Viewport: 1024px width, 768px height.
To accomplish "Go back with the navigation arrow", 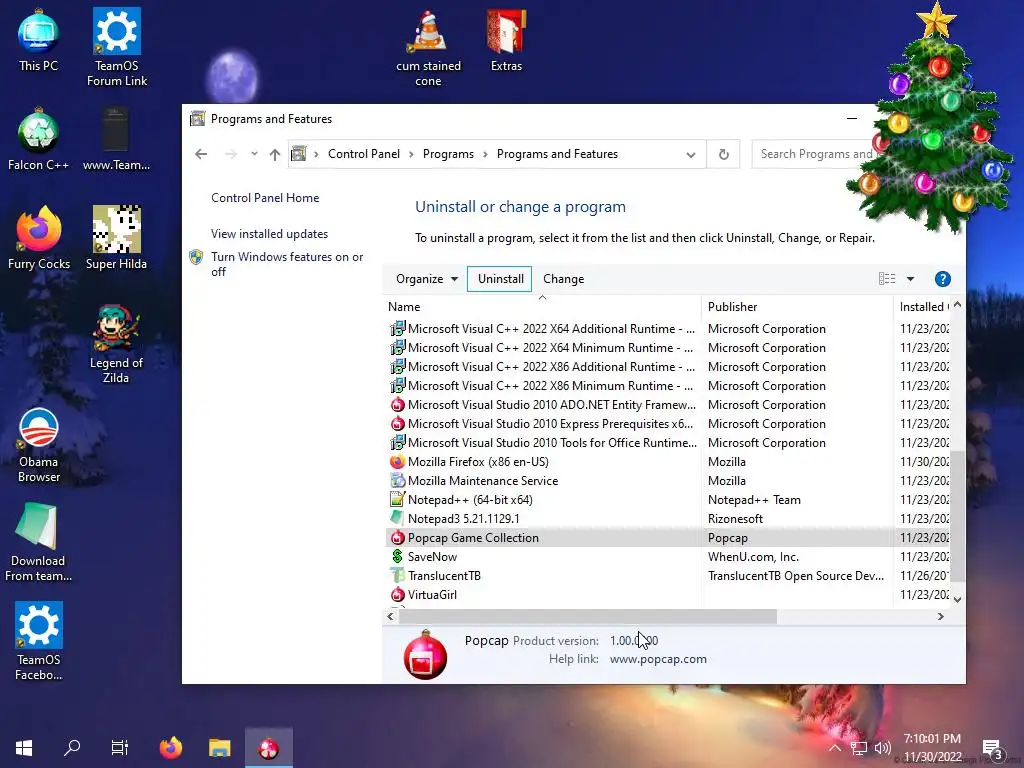I will pyautogui.click(x=201, y=154).
